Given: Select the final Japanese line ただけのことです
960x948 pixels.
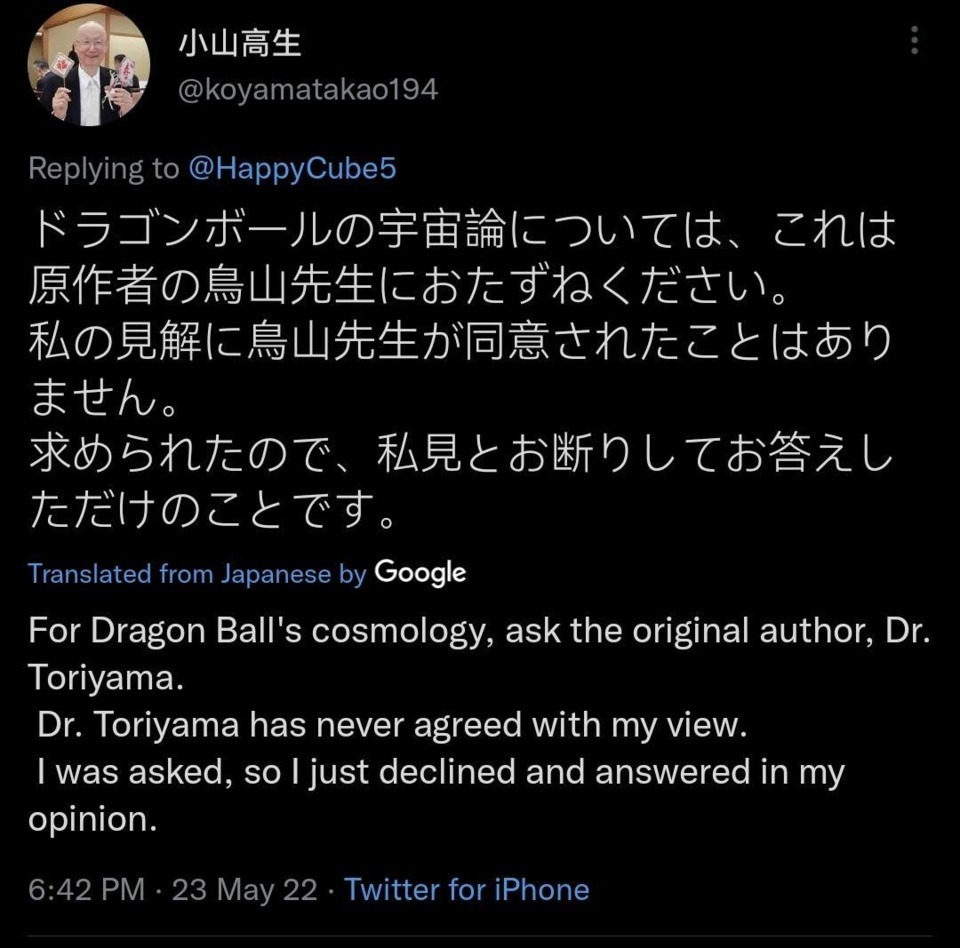Looking at the screenshot, I should point(212,510).
